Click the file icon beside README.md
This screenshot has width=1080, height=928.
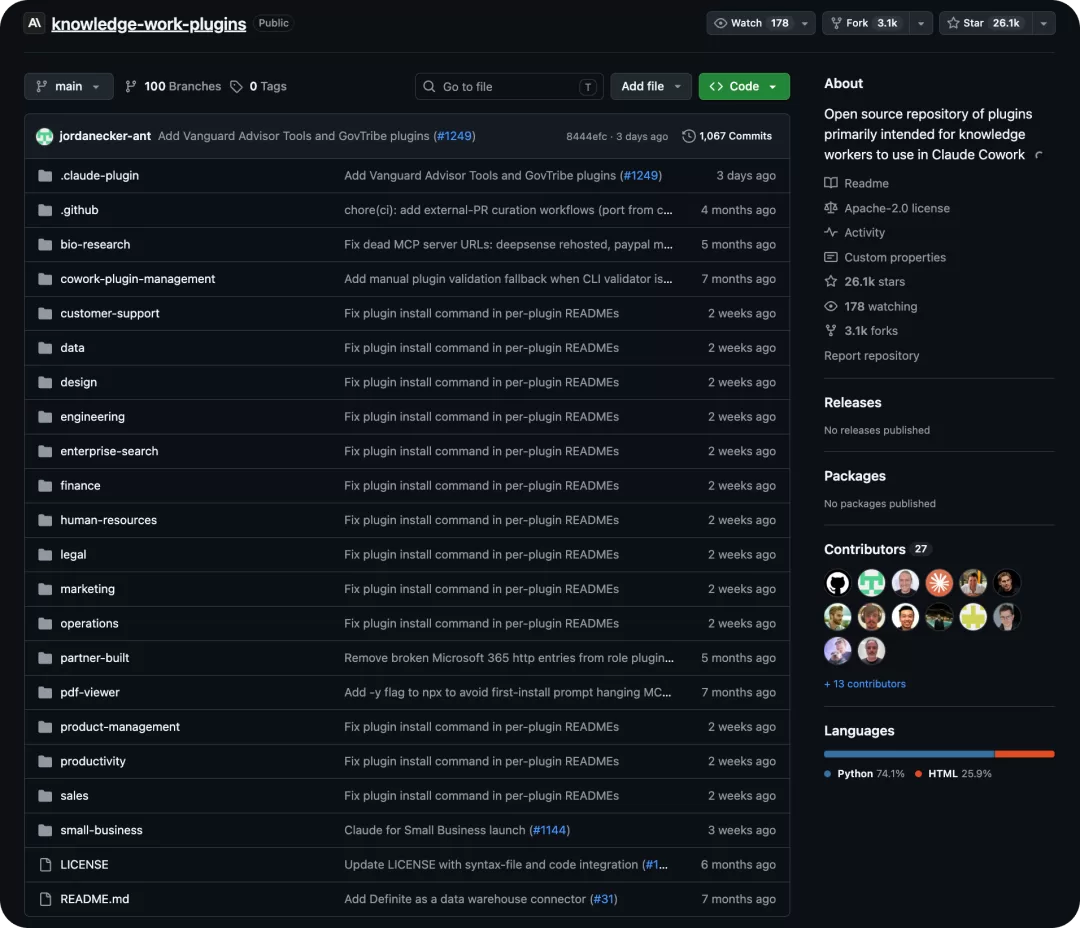point(45,899)
